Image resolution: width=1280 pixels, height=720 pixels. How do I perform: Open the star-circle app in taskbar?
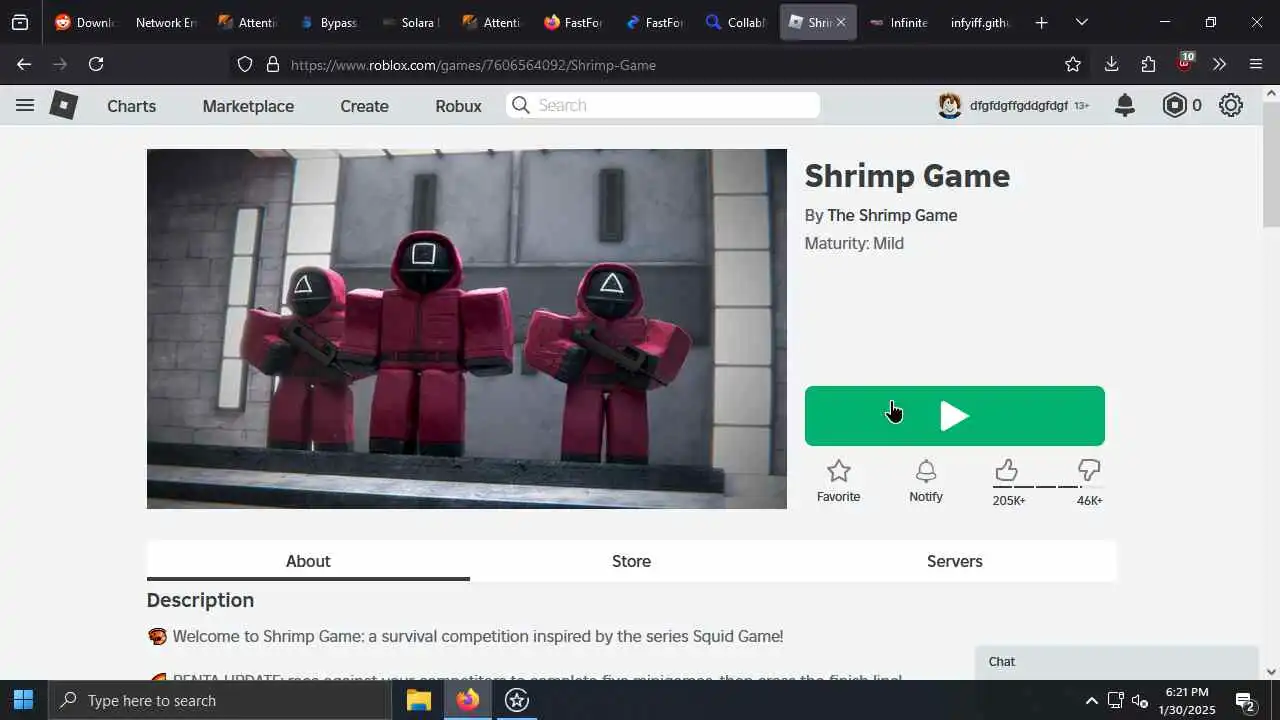(517, 700)
